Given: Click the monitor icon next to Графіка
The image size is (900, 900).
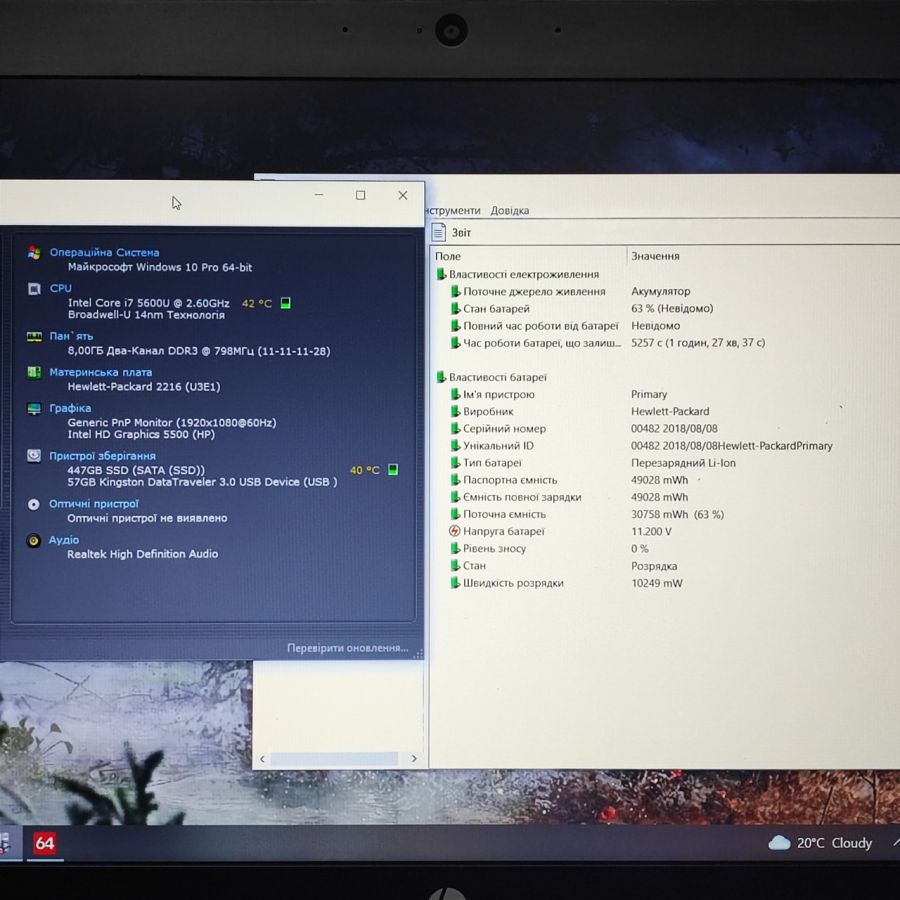Looking at the screenshot, I should [x=34, y=409].
